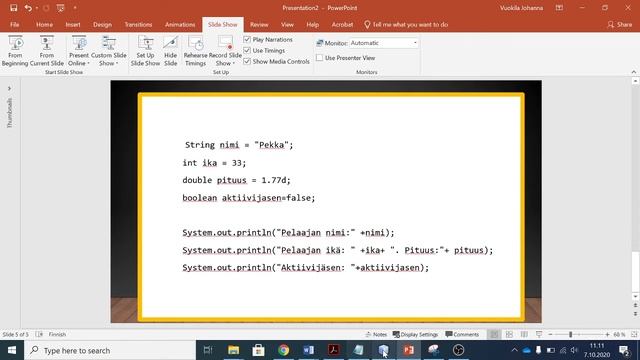Open Task View on taskbar

point(208,350)
